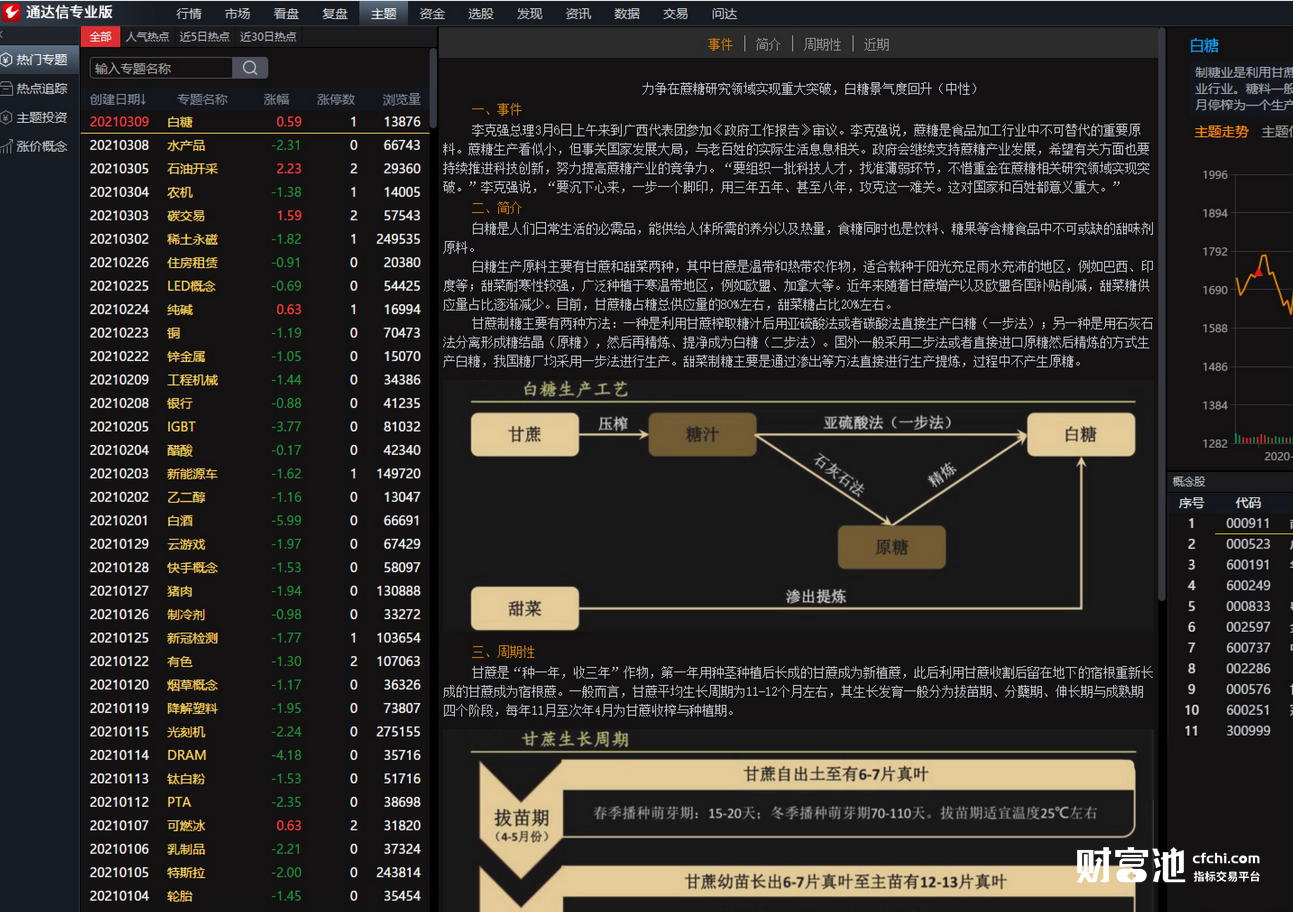Switch to 近5日热点 tab
1293x912 pixels.
point(205,37)
